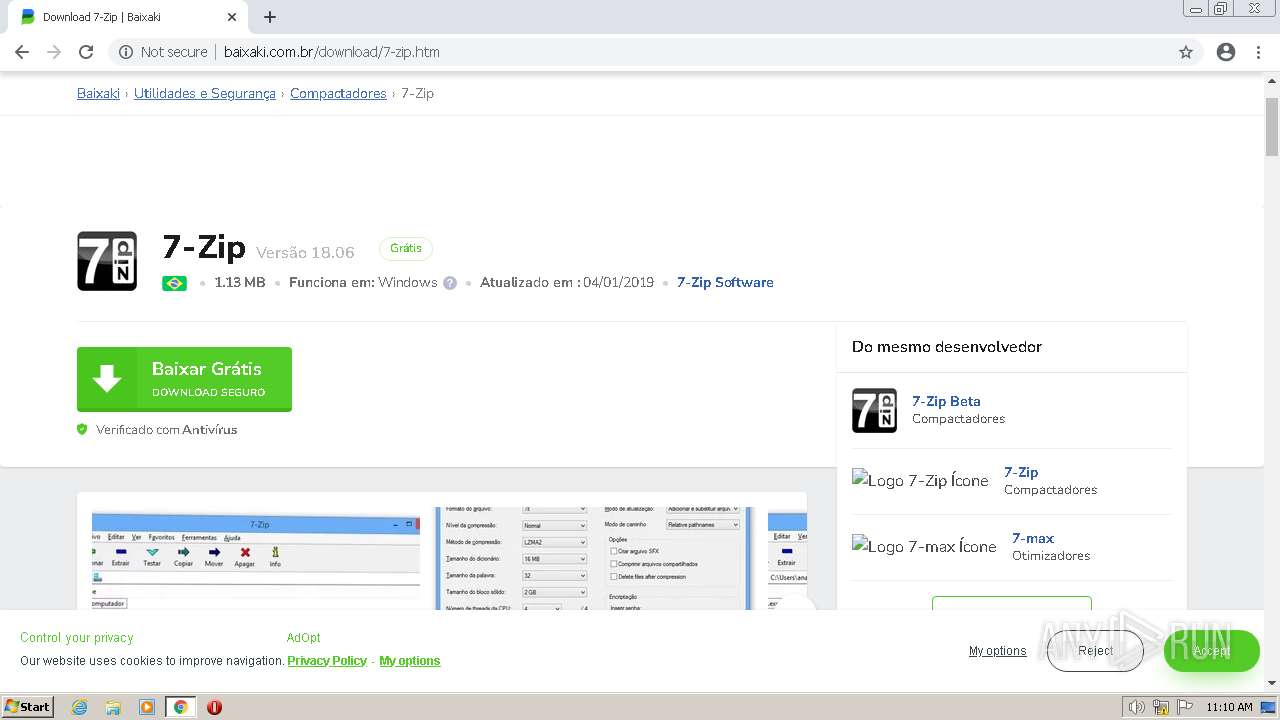Click the Action Center flag tray icon
Viewport: 1280px width, 720px height.
tap(1185, 707)
